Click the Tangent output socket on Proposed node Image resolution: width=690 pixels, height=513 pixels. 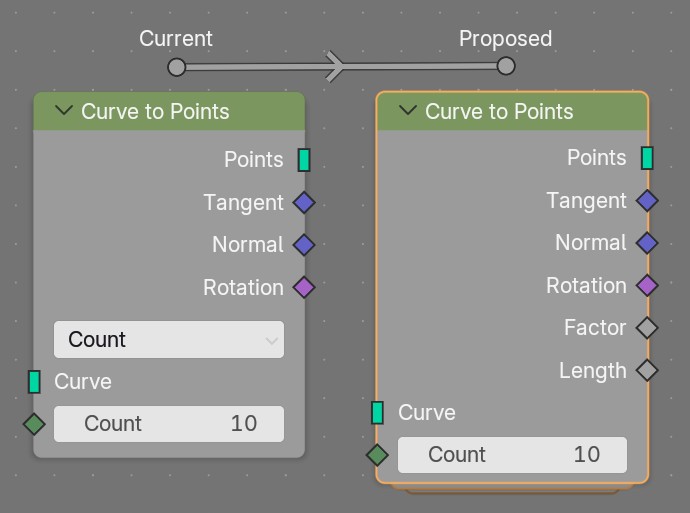647,201
